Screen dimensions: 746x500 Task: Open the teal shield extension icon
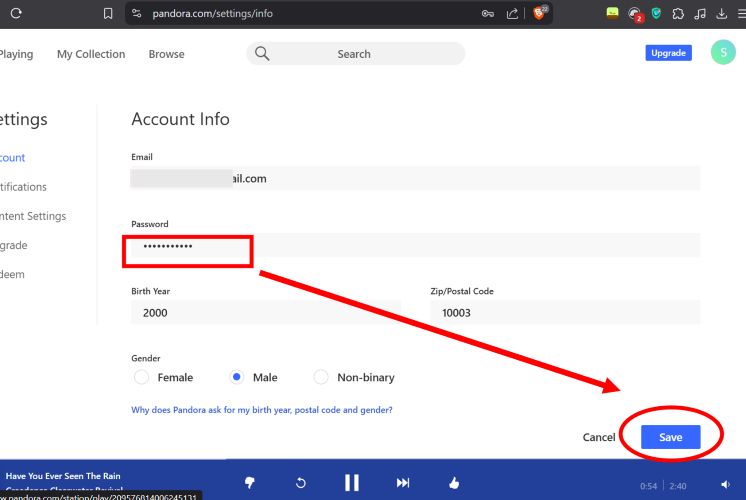(x=656, y=13)
